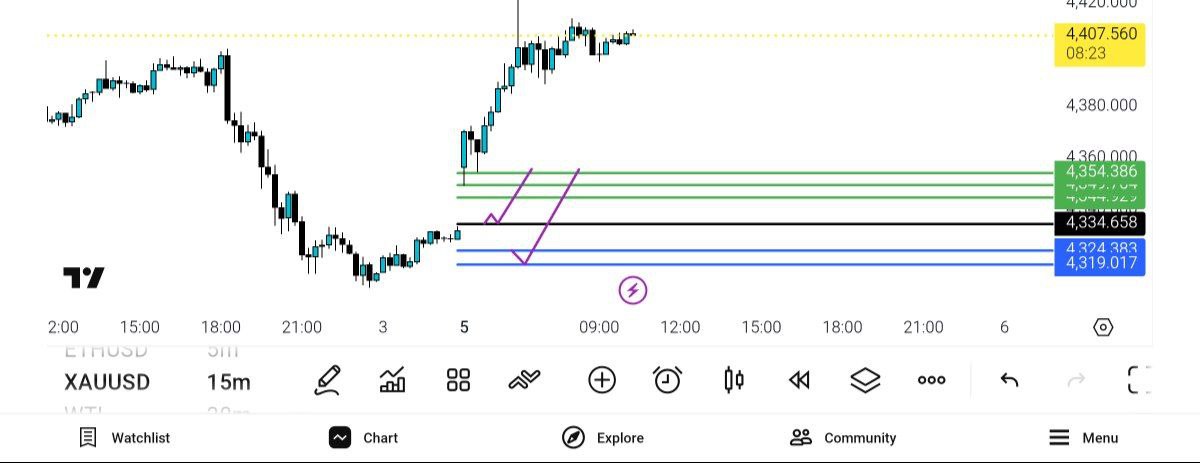Image resolution: width=1200 pixels, height=463 pixels.
Task: Go to the Explore tab
Action: 602,438
